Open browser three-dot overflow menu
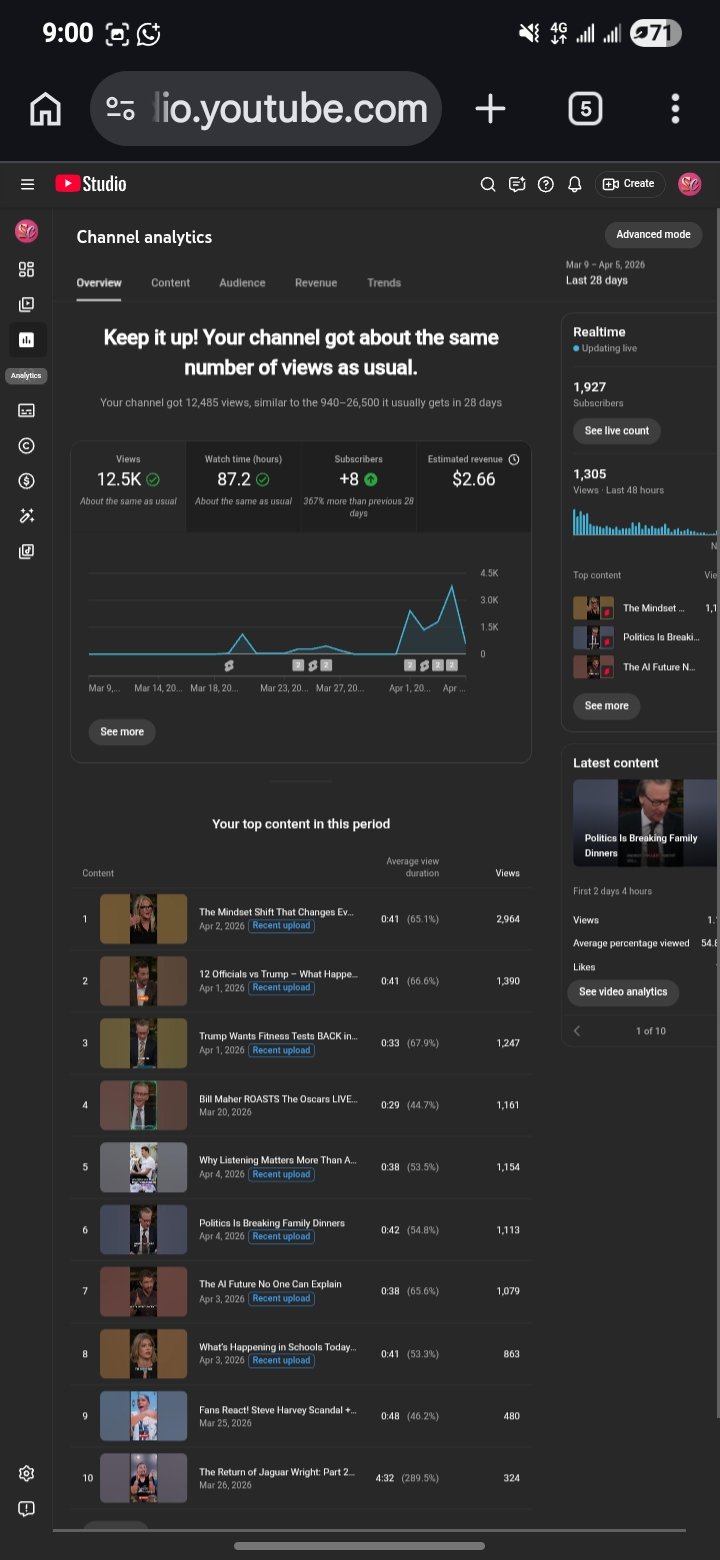The width and height of the screenshot is (720, 1560). tap(675, 109)
